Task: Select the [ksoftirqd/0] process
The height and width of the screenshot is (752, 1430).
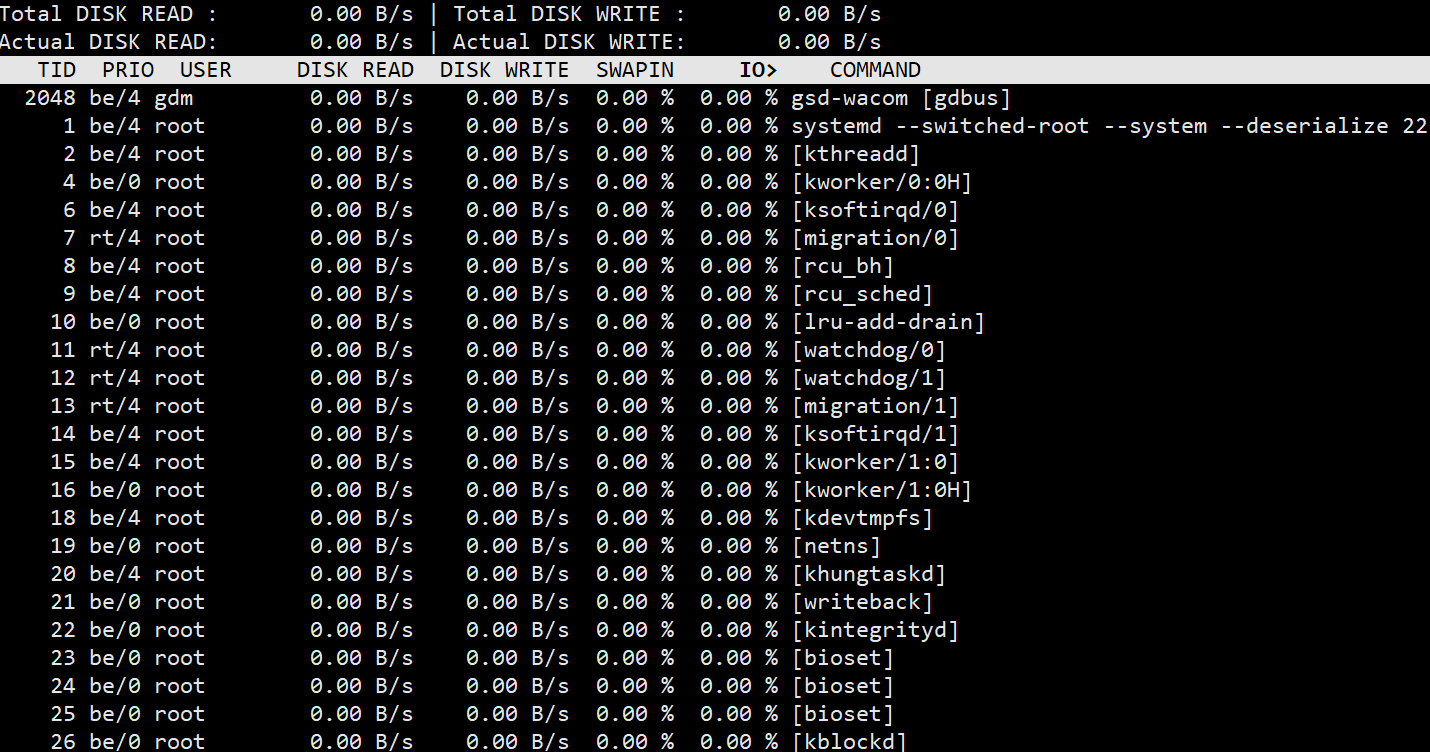Action: pos(875,210)
